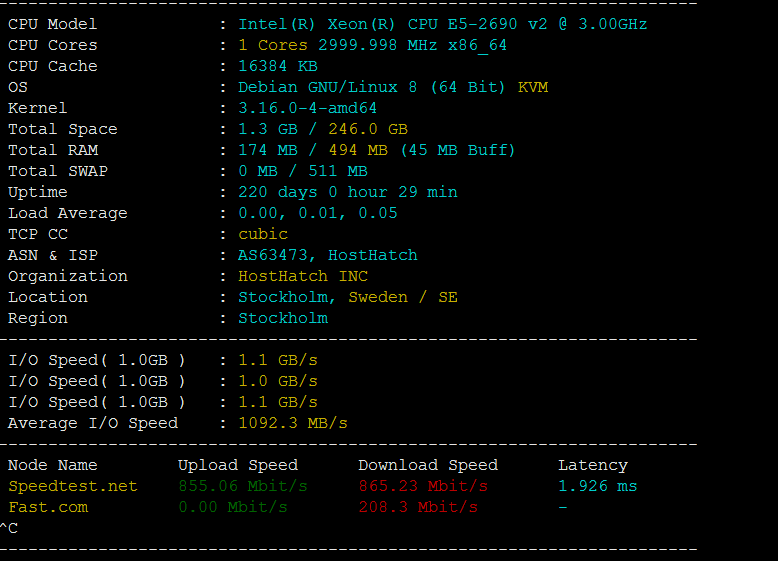Screen dimensions: 778x561
Task: Click the HostHatch INC organization value
Action: [302, 276]
